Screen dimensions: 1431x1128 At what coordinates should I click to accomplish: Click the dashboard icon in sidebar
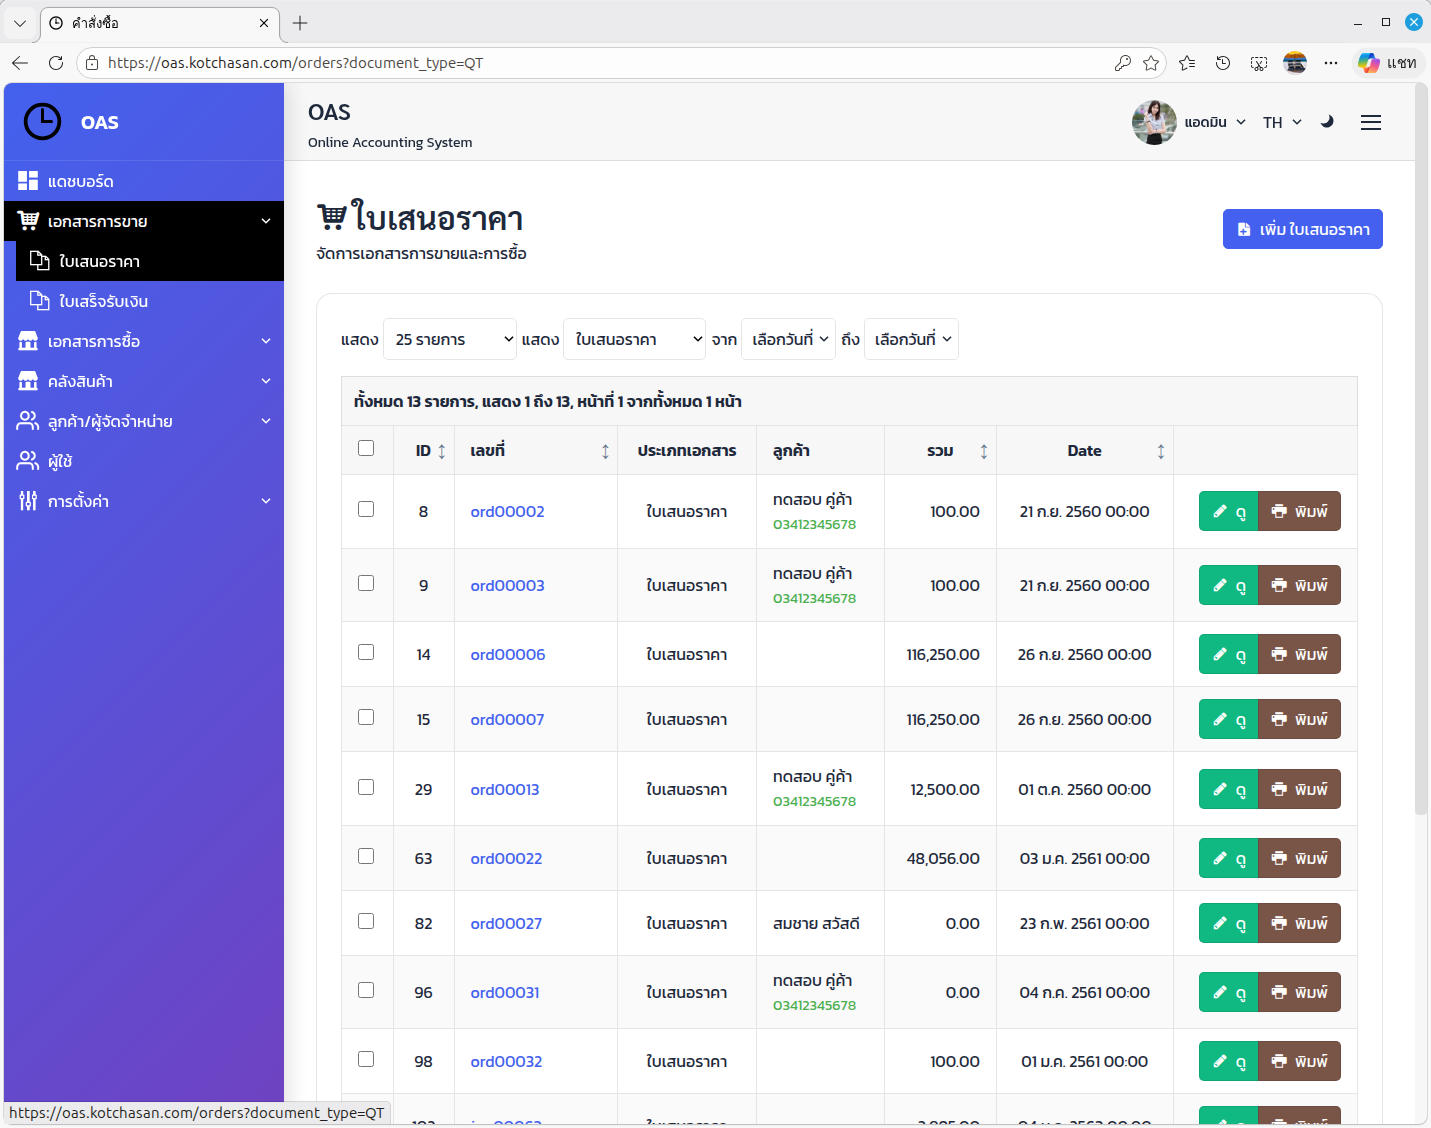point(28,181)
